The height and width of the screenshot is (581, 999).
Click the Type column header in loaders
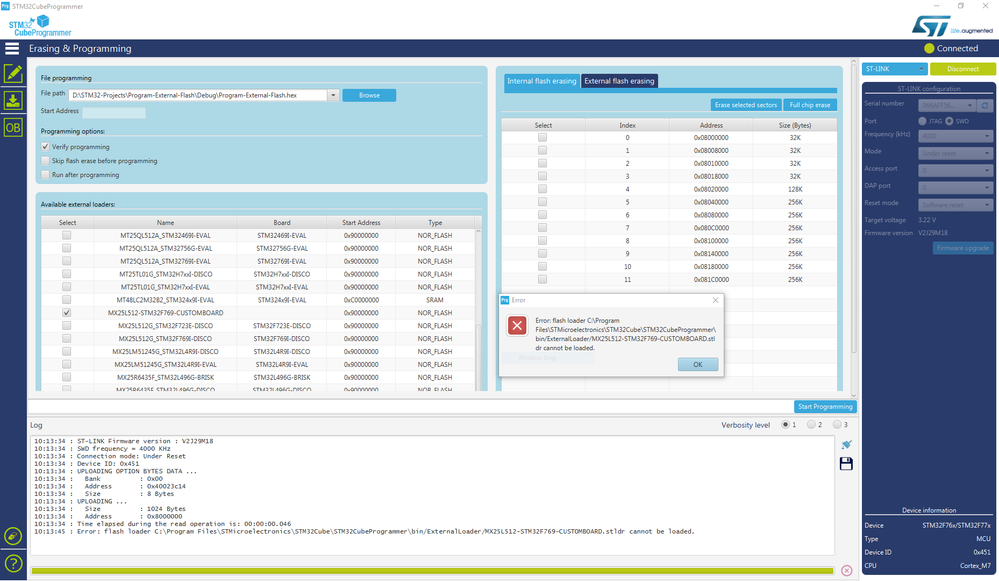[435, 222]
